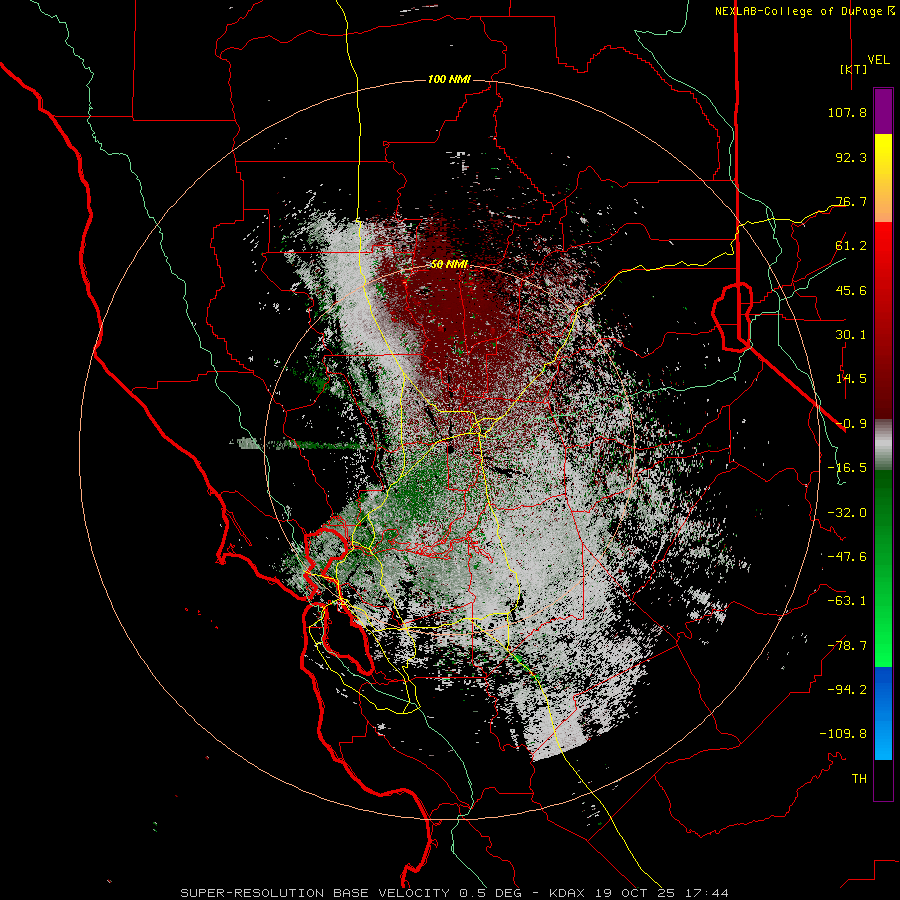Click the 14.5 velocity scale value
The width and height of the screenshot is (900, 900).
pos(851,379)
